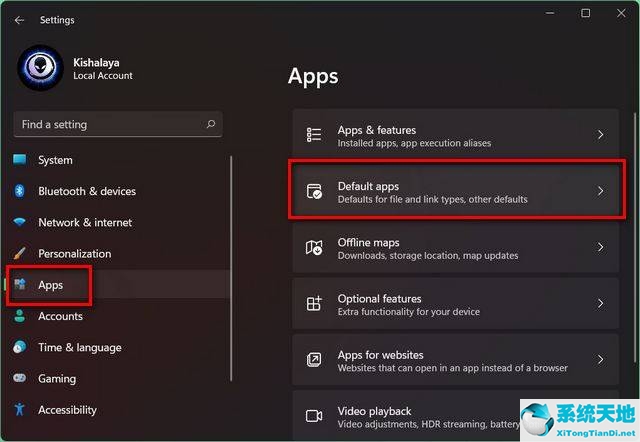Click the Time & language globe icon
Viewport: 640px width, 442px height.
coord(20,348)
